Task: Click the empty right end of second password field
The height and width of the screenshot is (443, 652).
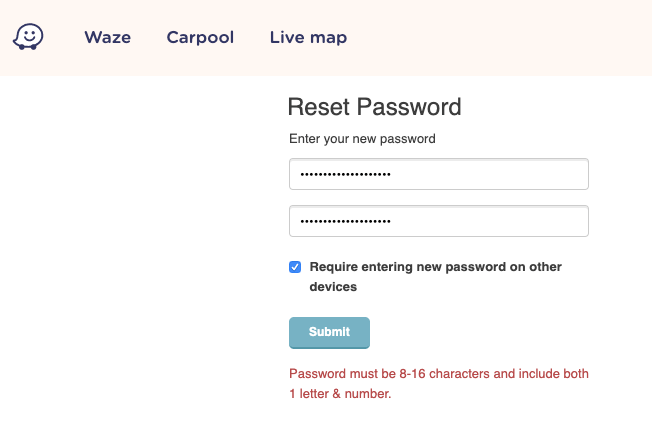Action: coord(540,221)
